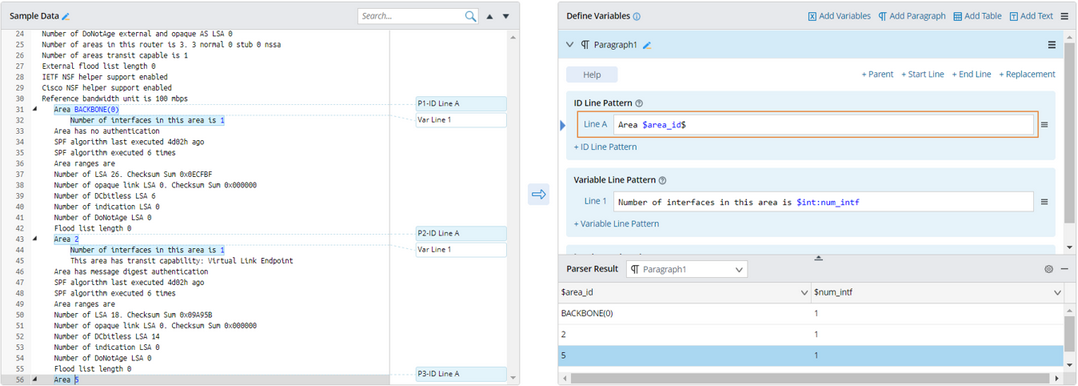Viewport: 1078px width, 386px height.
Task: Jump to previous search match arrow
Action: pos(490,16)
